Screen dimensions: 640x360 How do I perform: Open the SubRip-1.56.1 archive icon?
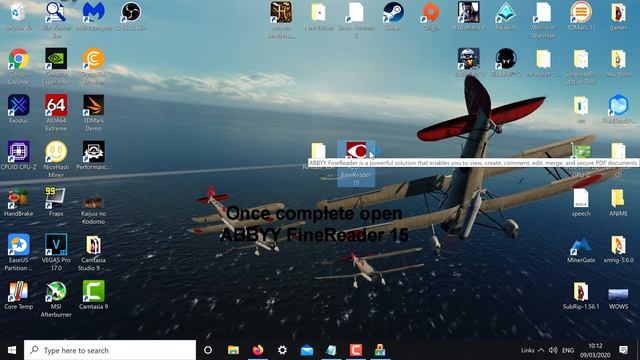pos(581,295)
